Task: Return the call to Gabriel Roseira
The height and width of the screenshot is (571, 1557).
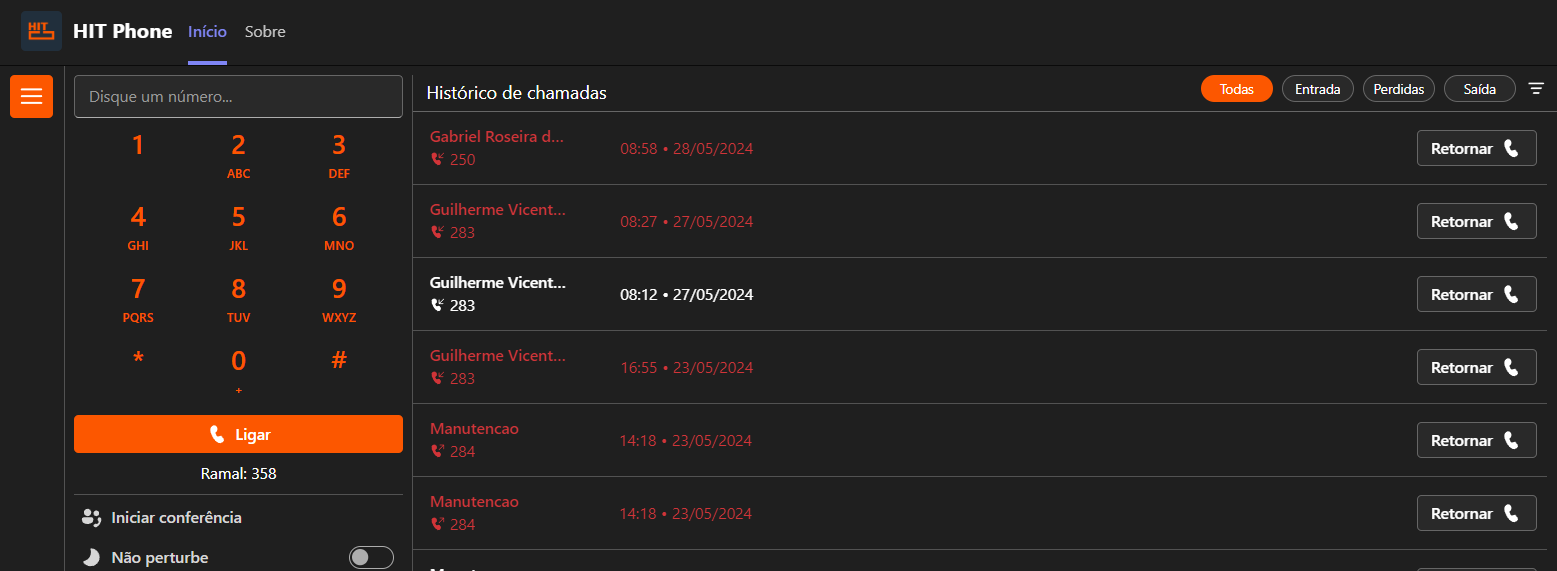Action: [x=1476, y=148]
